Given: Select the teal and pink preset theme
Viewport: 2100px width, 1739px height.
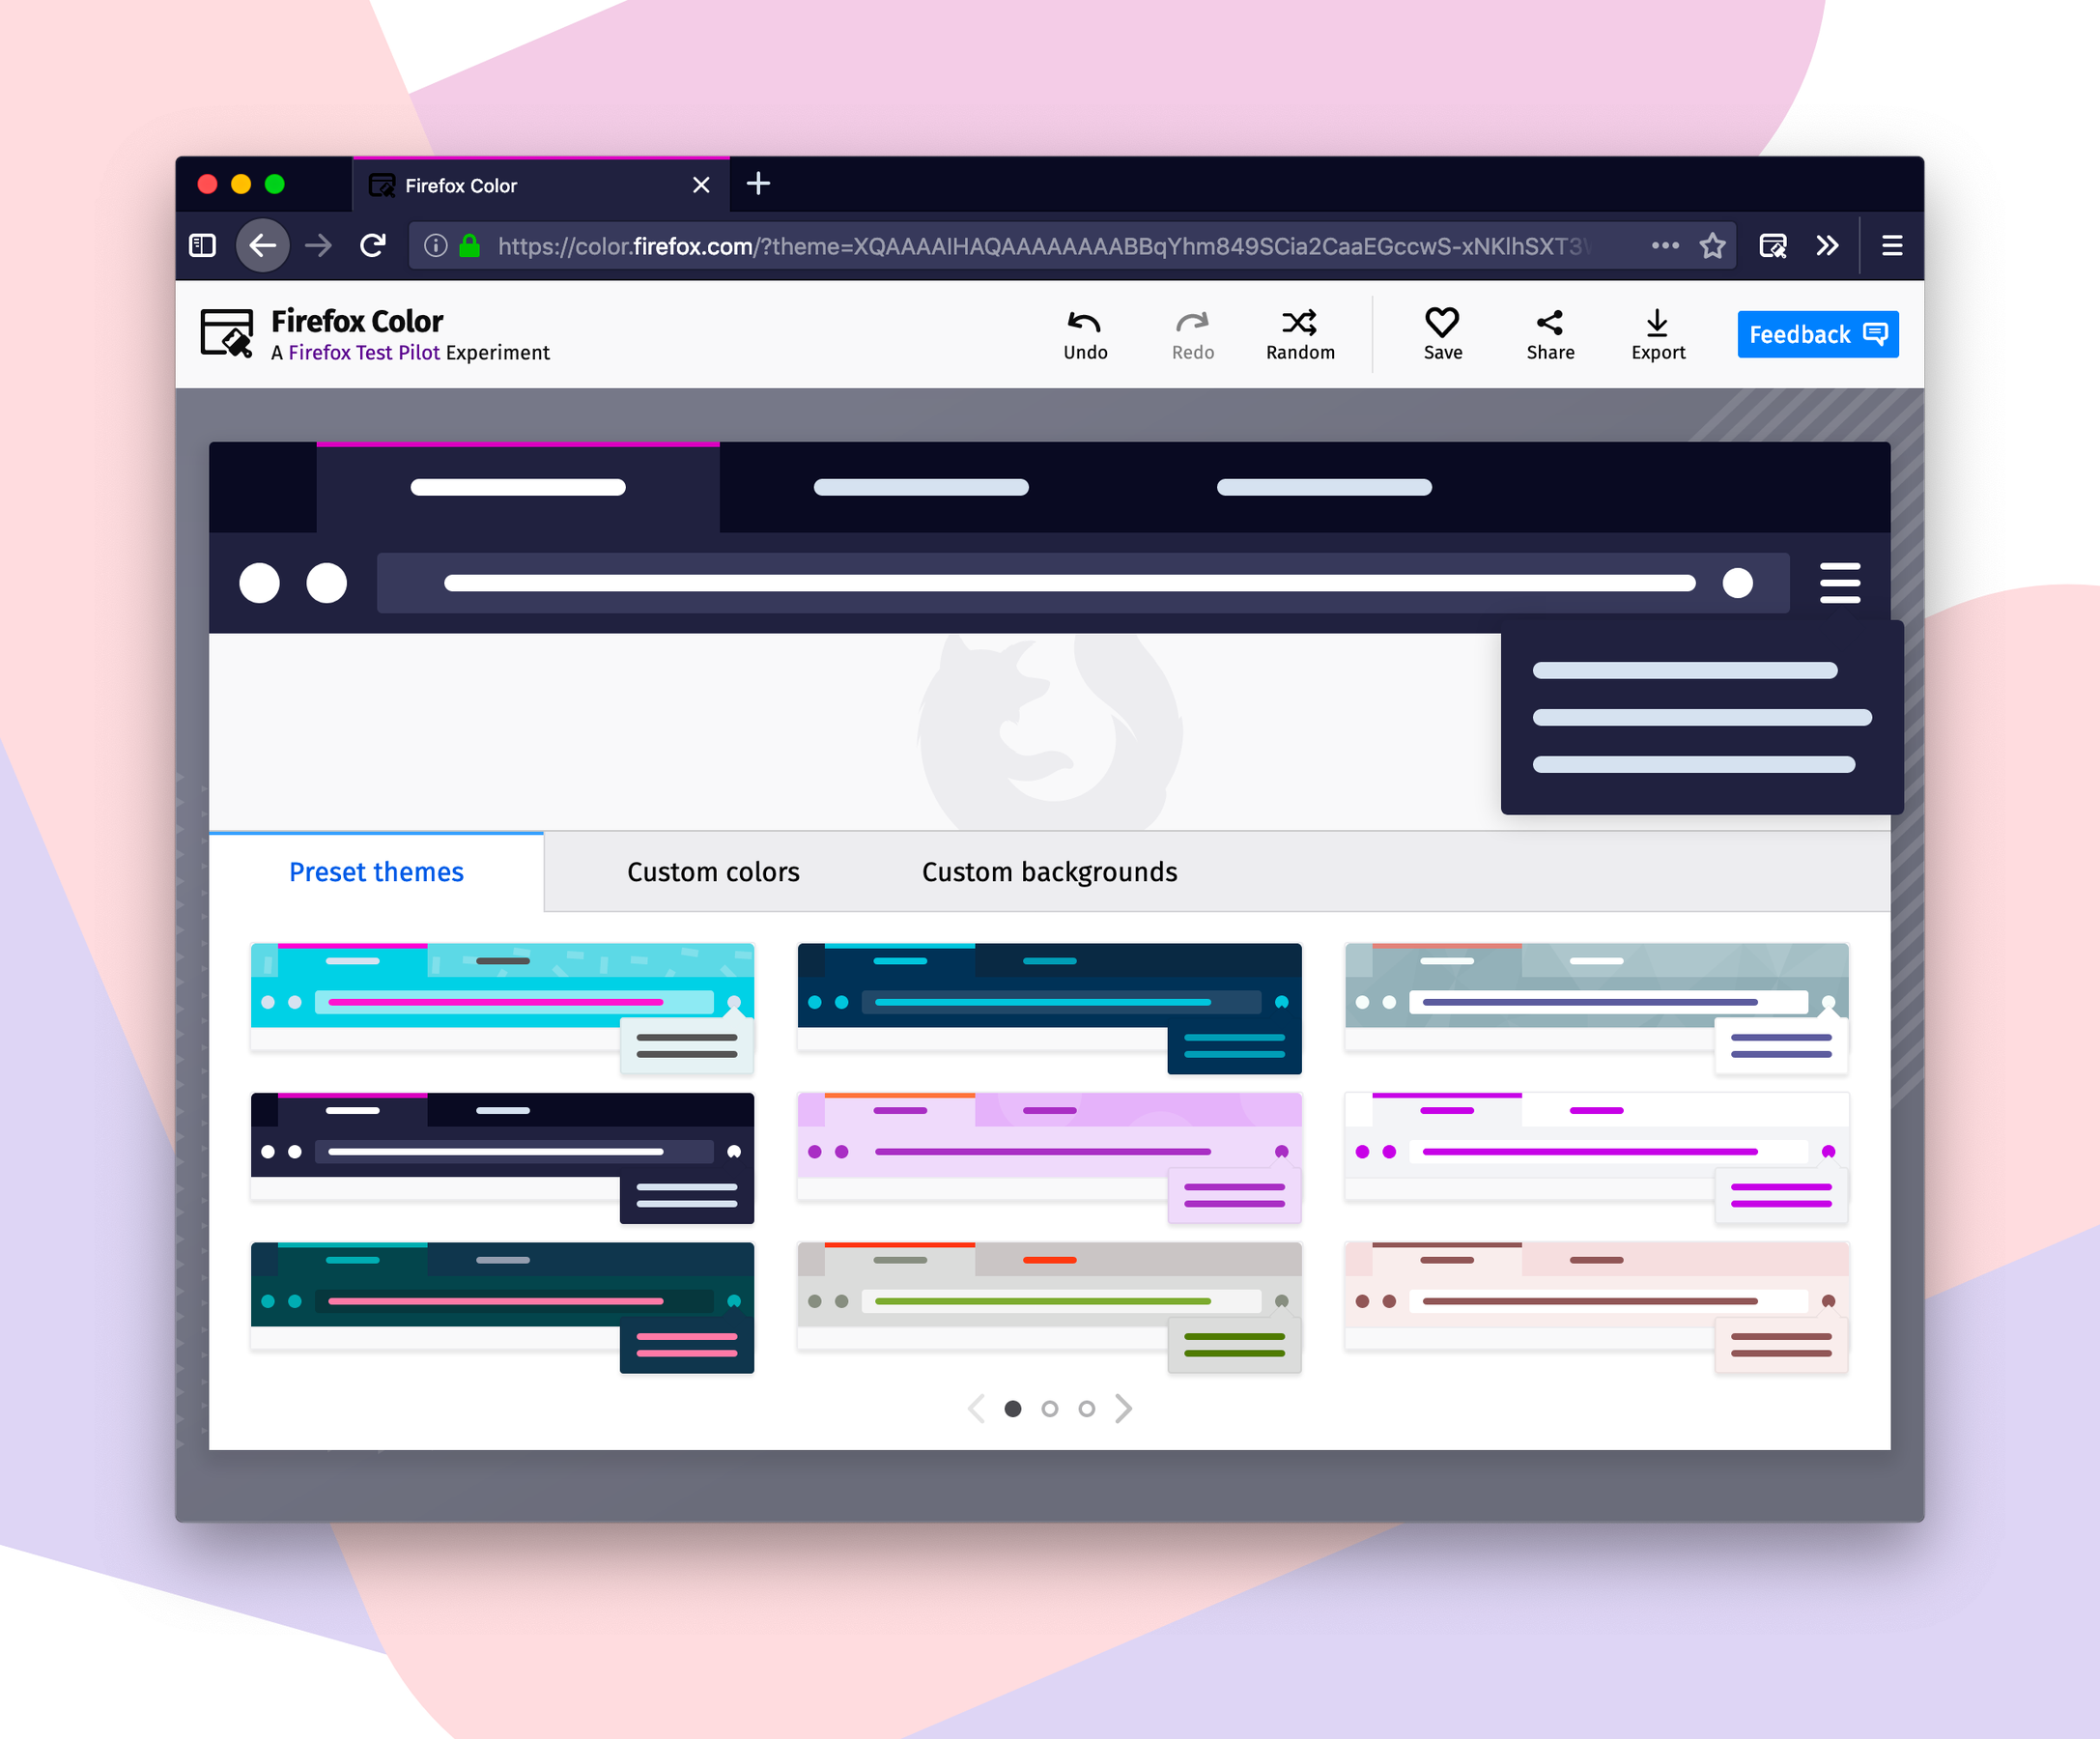Looking at the screenshot, I should pyautogui.click(x=504, y=1306).
